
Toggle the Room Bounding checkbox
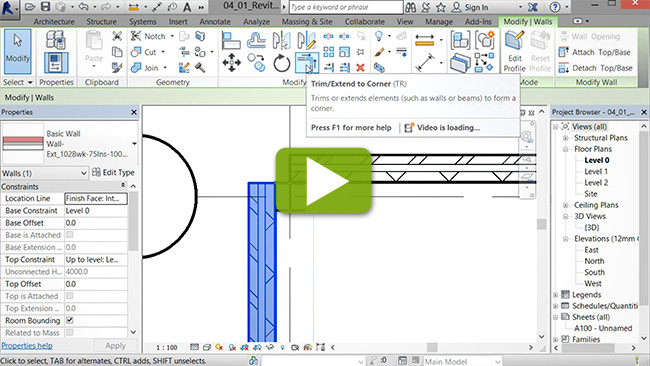click(70, 320)
